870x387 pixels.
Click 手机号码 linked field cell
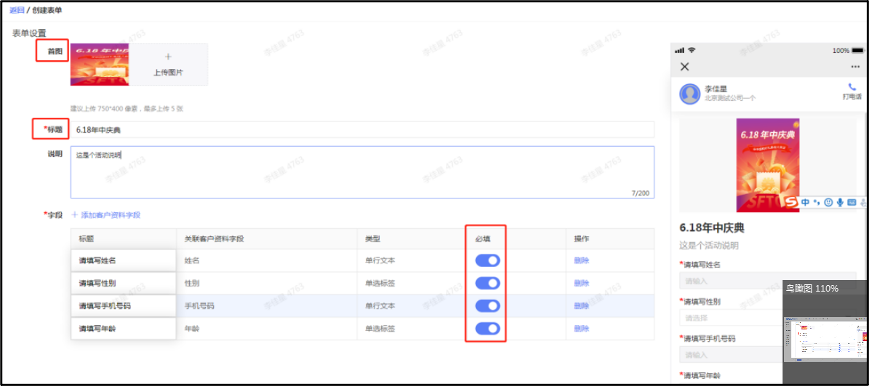pyautogui.click(x=199, y=306)
